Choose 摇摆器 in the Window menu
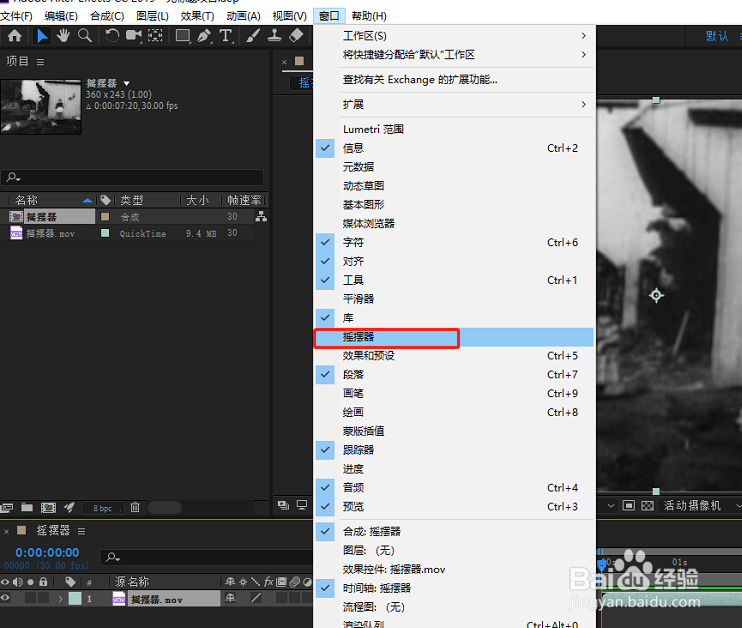Image resolution: width=742 pixels, height=628 pixels. 454,337
